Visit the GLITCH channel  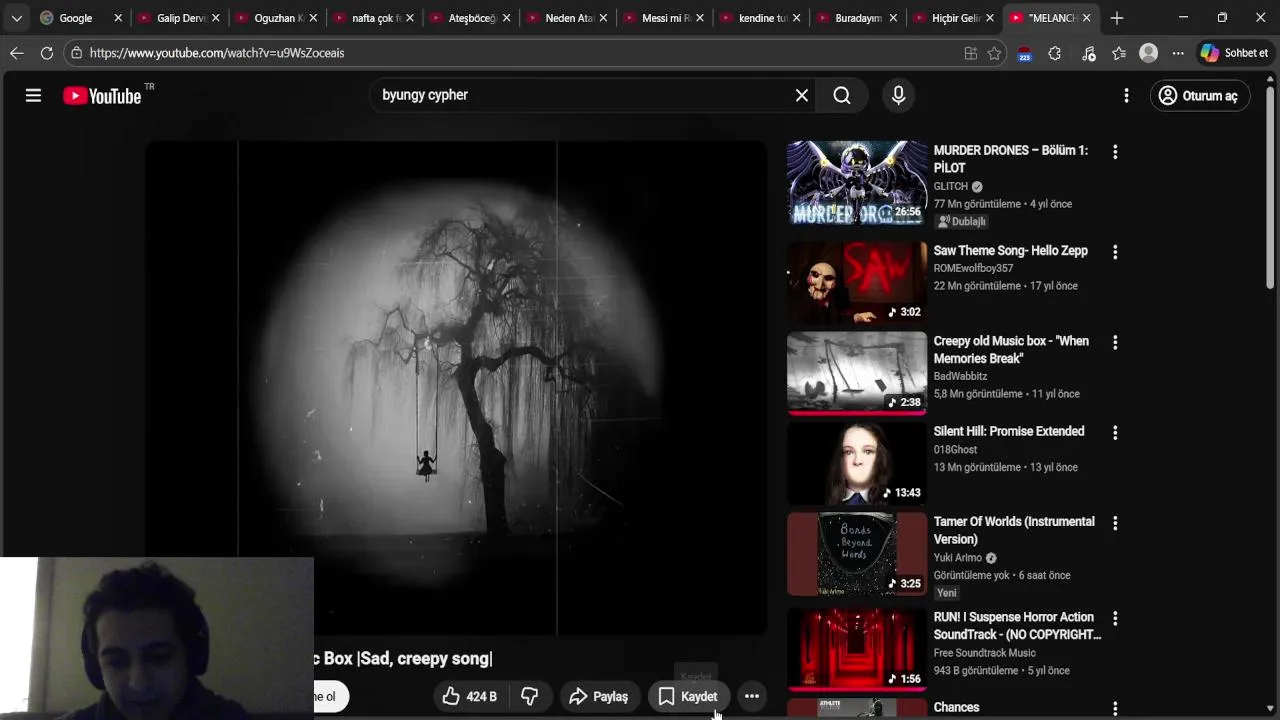tap(951, 186)
